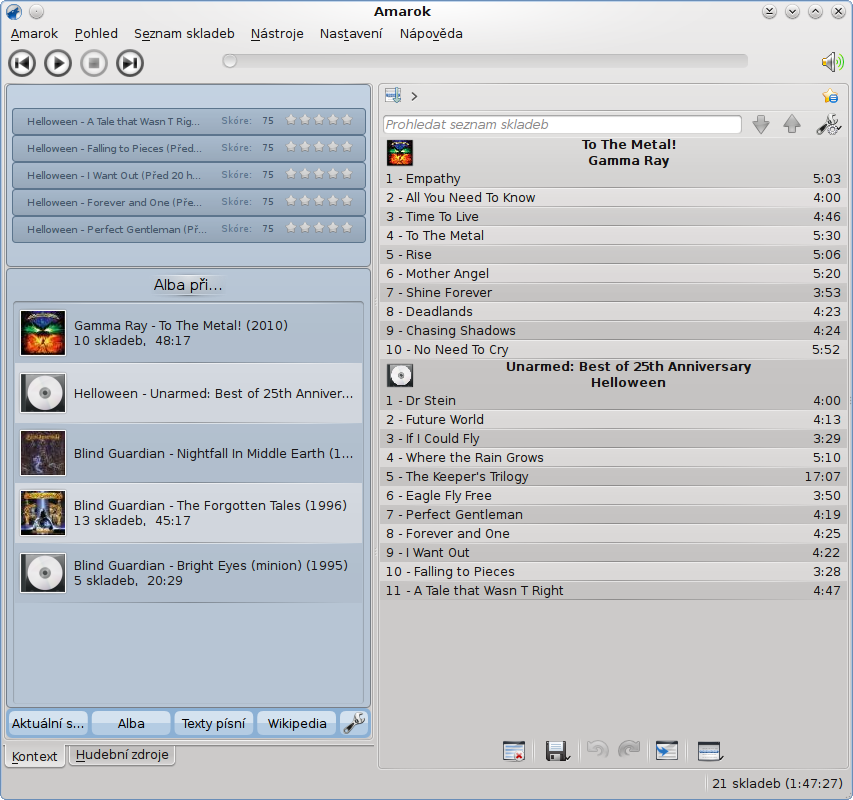Go to the currently playing track
853x800 pixels.
pyautogui.click(x=667, y=751)
